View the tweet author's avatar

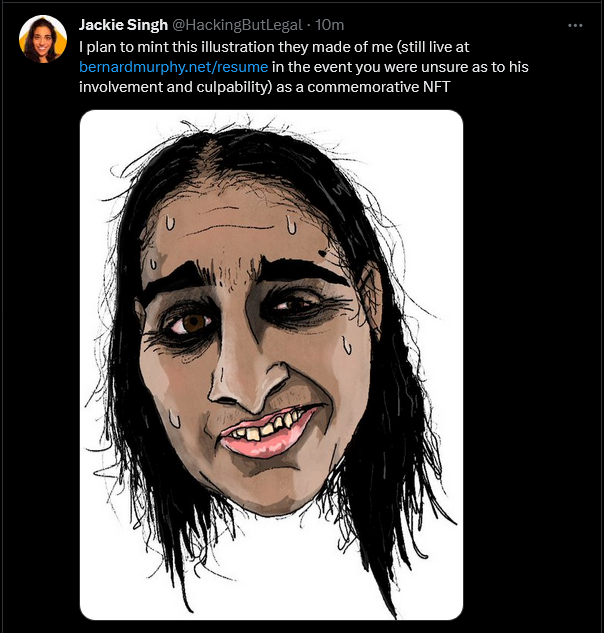pos(43,39)
